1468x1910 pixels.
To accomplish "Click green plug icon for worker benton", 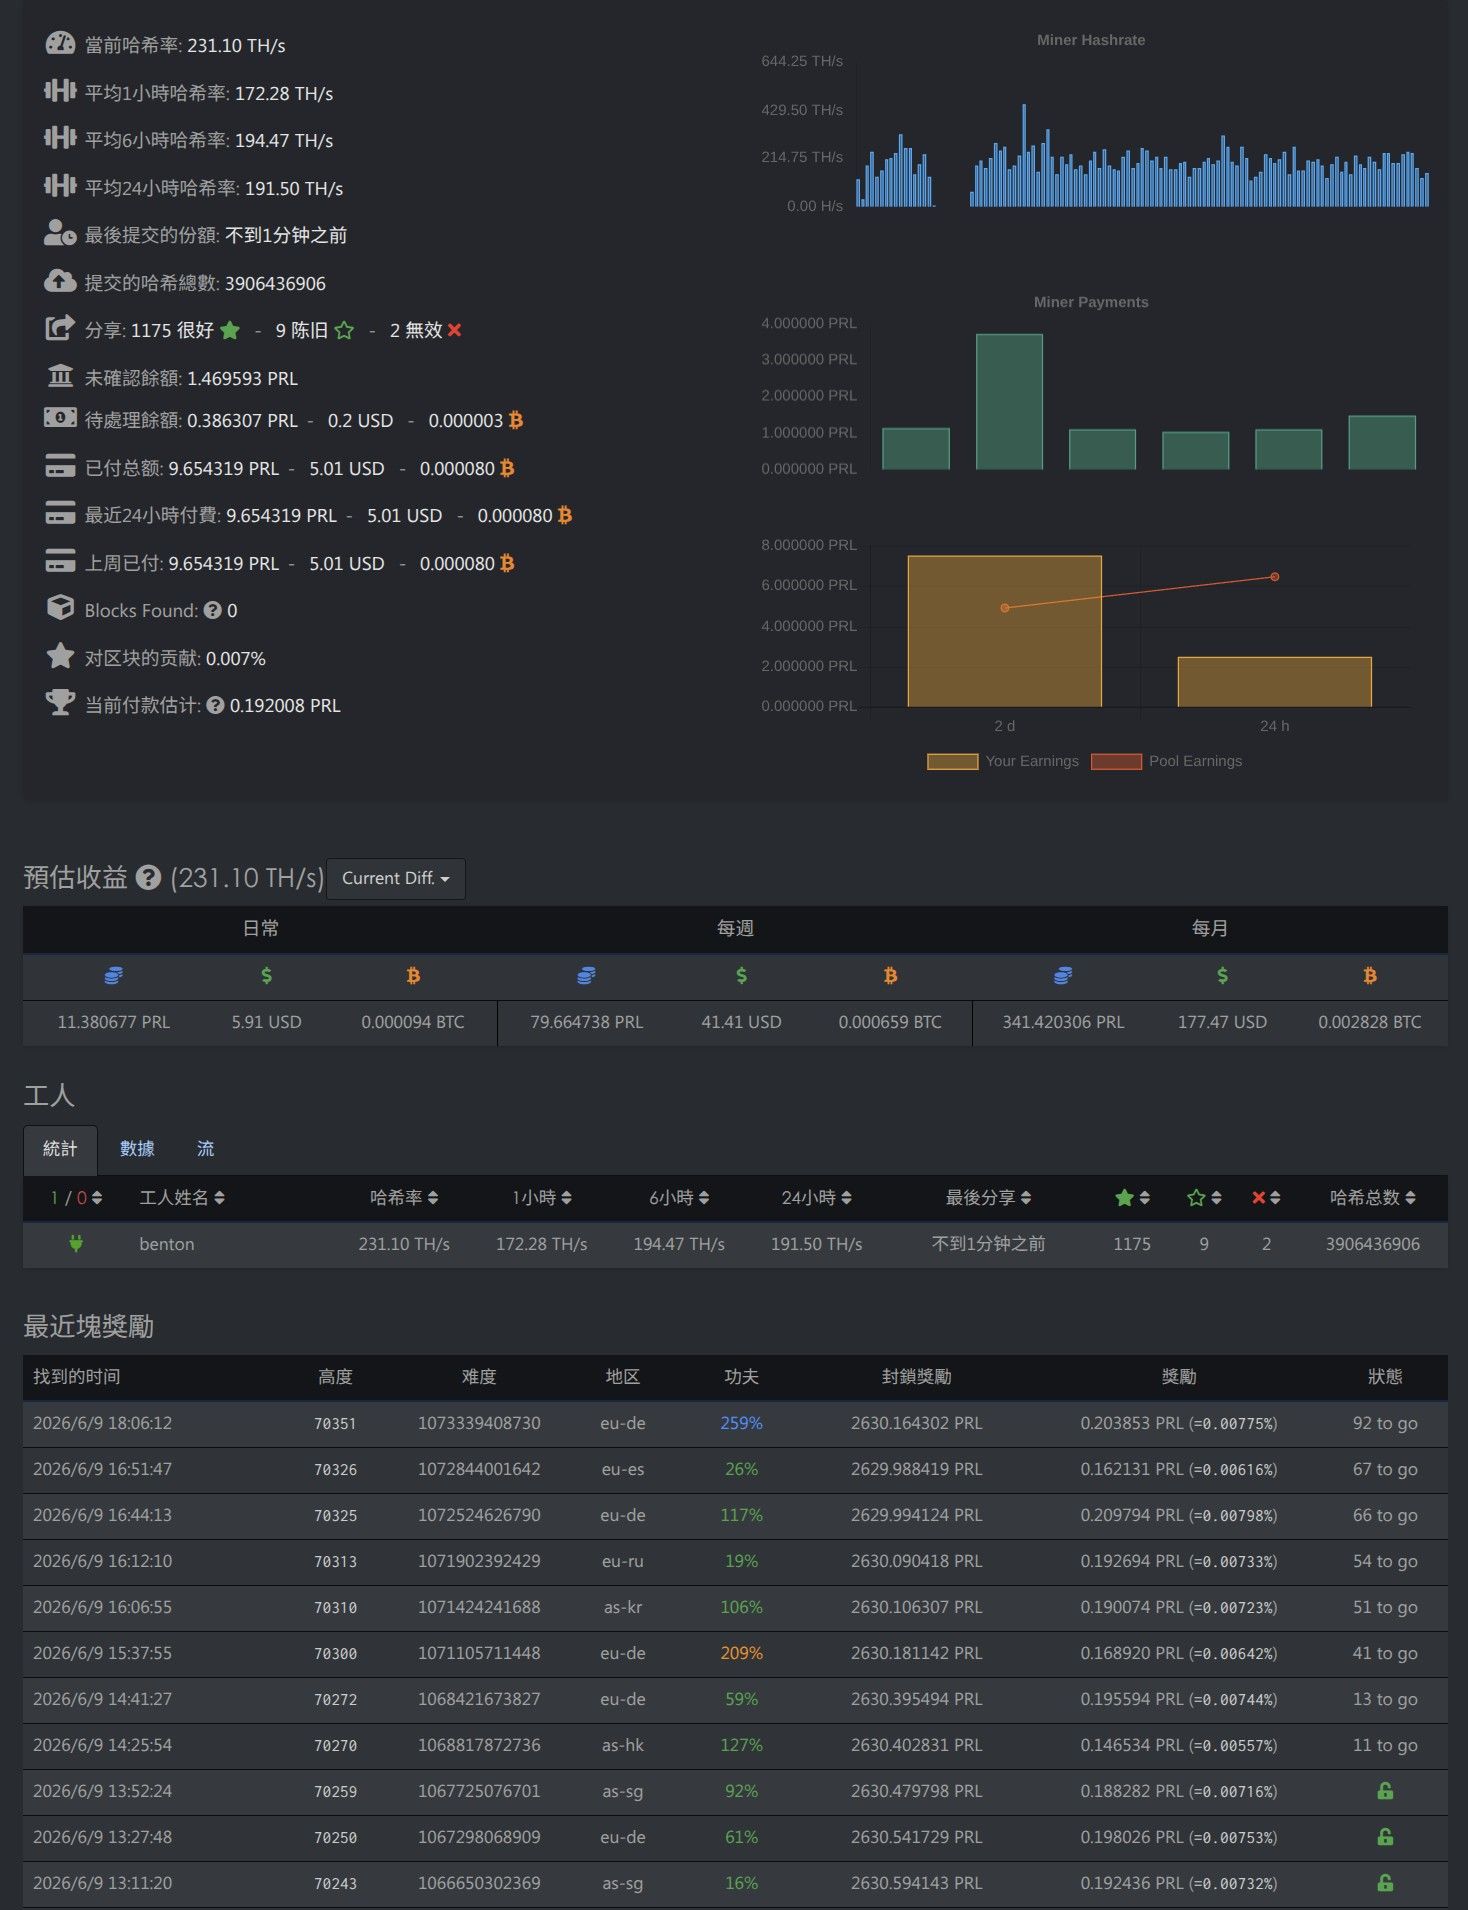I will tap(76, 1244).
